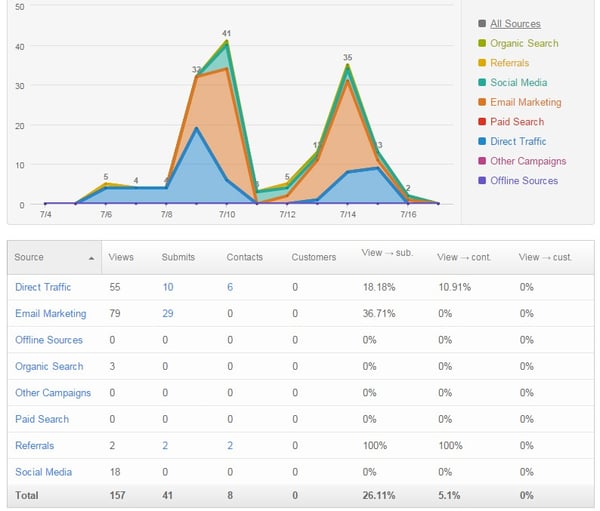Viewport: 600px width, 511px height.
Task: Sort by Source column arrow
Action: [91, 258]
